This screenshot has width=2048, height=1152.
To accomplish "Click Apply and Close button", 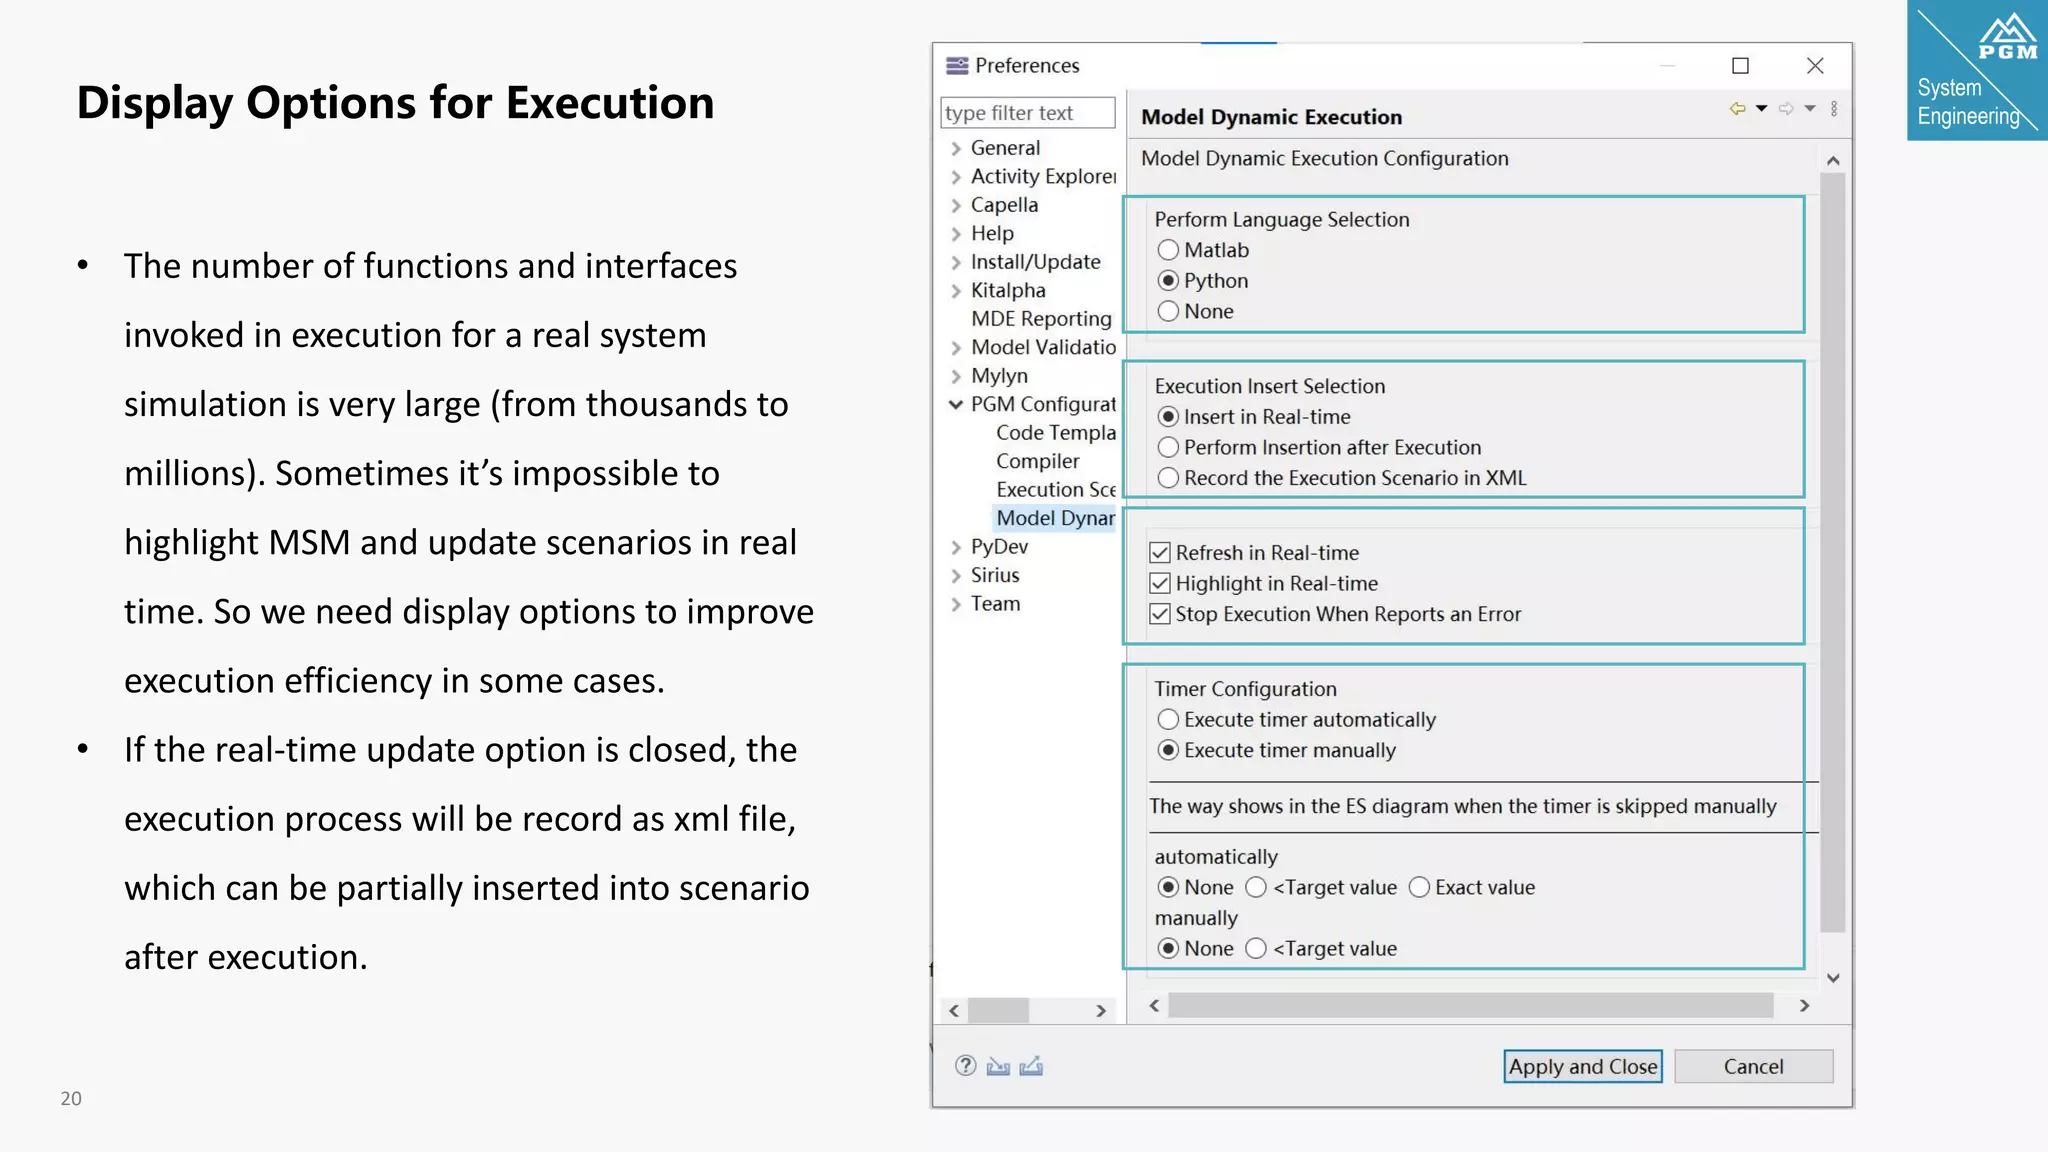I will (x=1583, y=1066).
